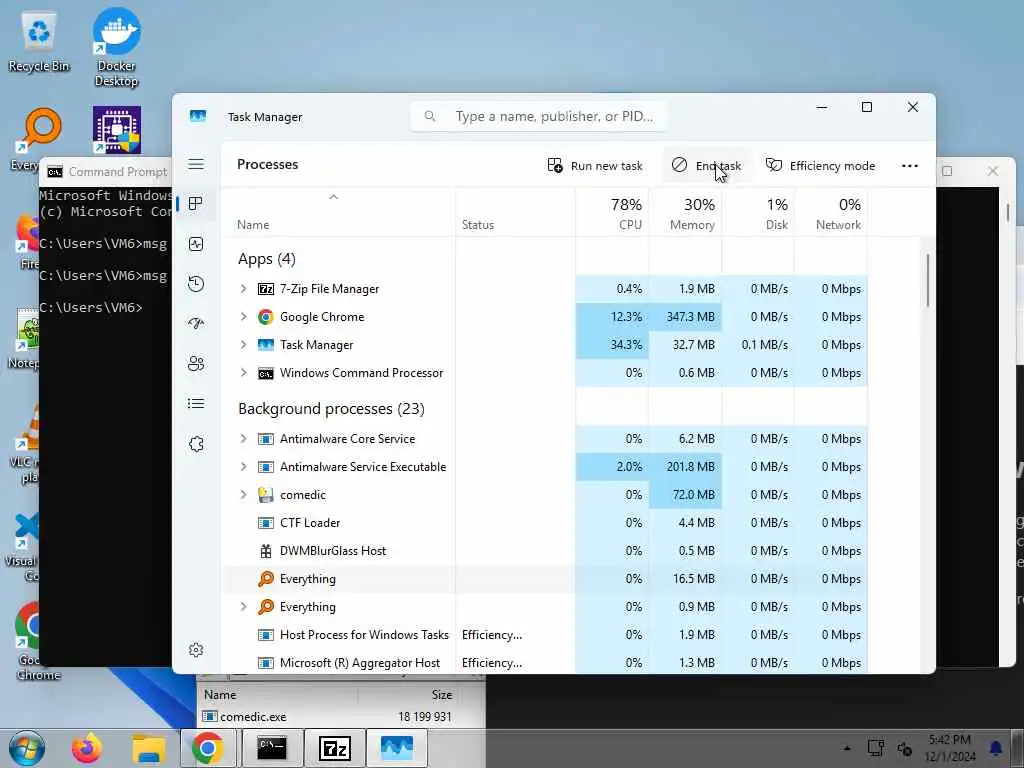
Task: Click the network tray icon
Action: [875, 748]
